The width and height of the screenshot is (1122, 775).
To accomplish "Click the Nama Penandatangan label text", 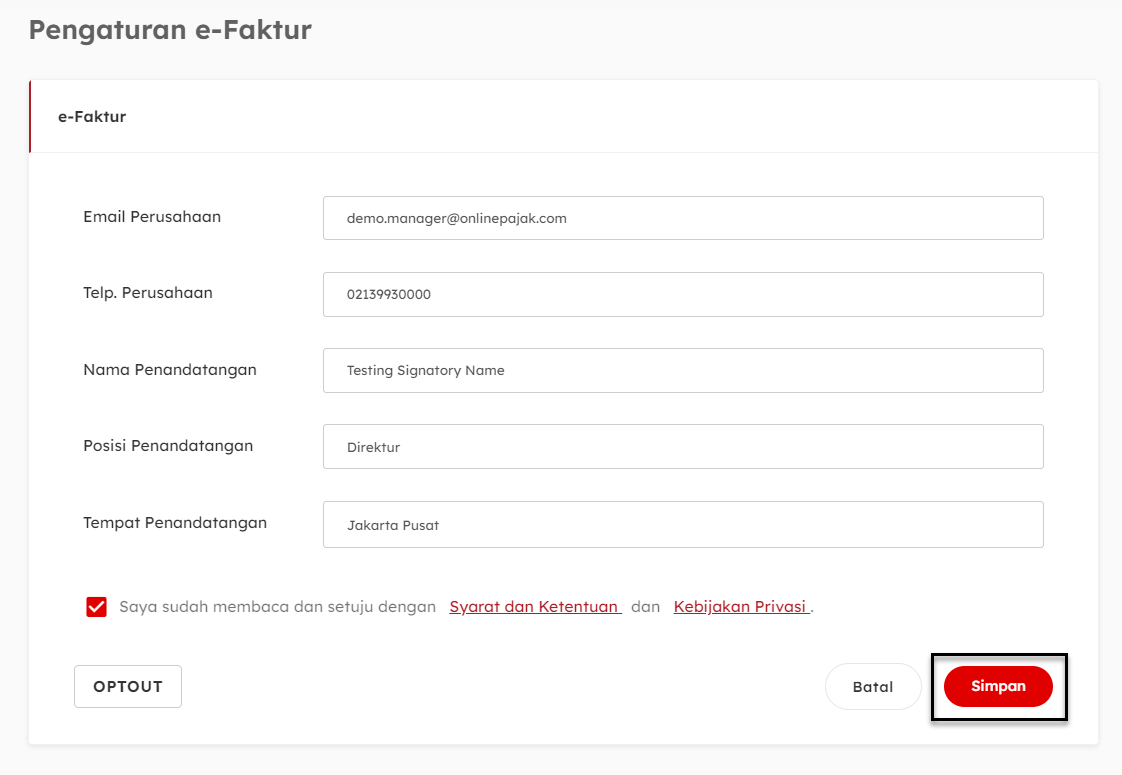I will point(170,370).
